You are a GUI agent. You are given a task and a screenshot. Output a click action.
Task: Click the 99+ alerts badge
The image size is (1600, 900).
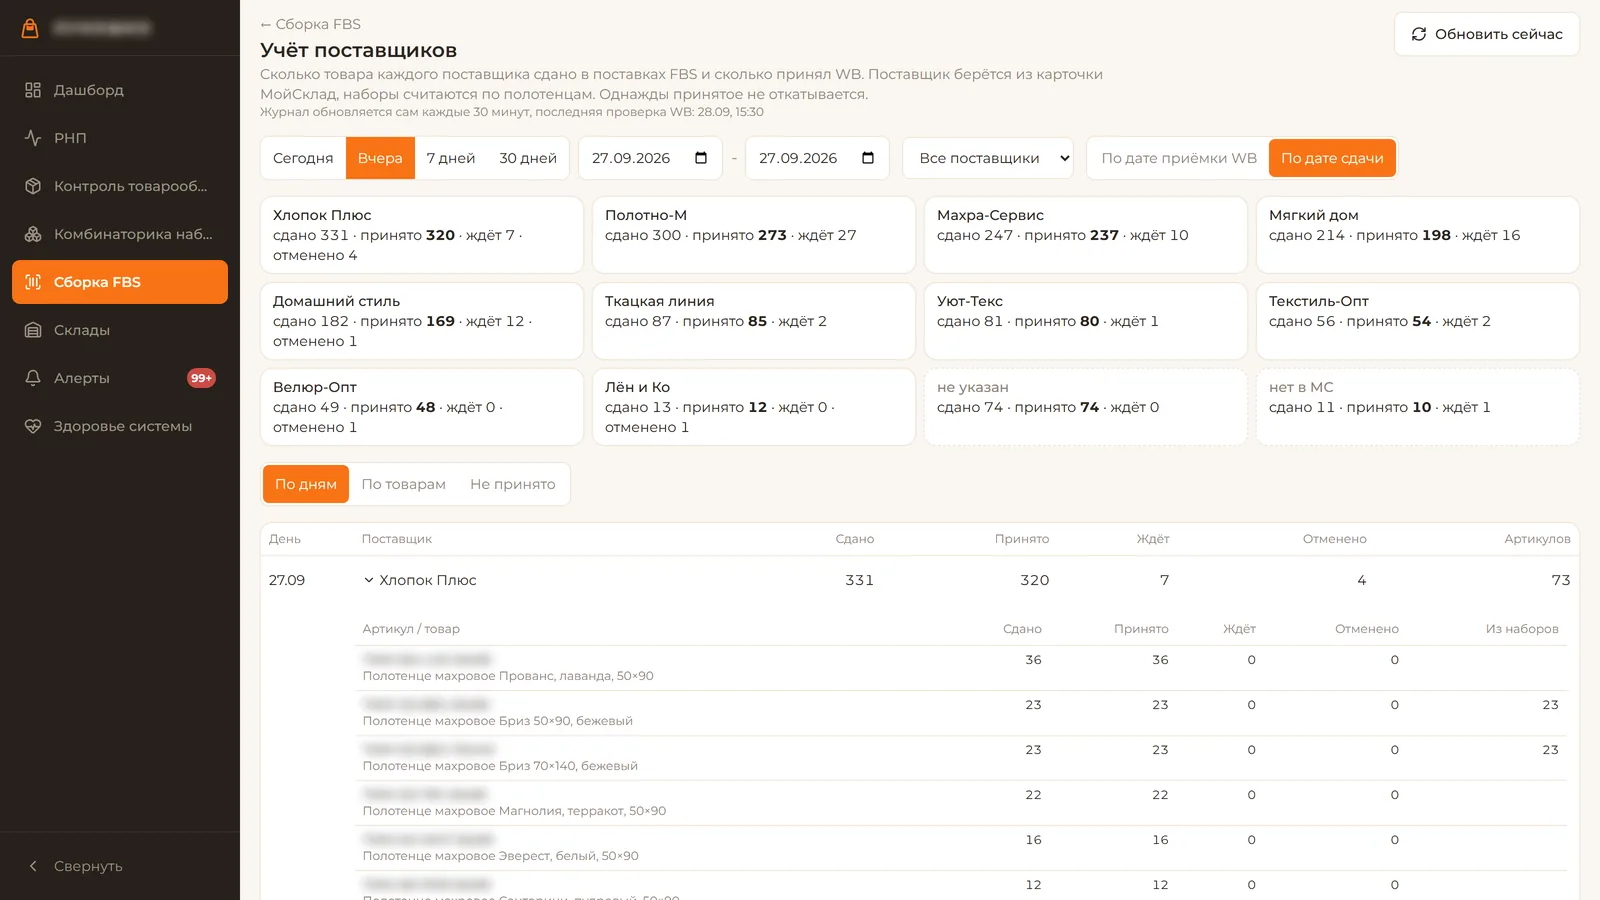[201, 378]
